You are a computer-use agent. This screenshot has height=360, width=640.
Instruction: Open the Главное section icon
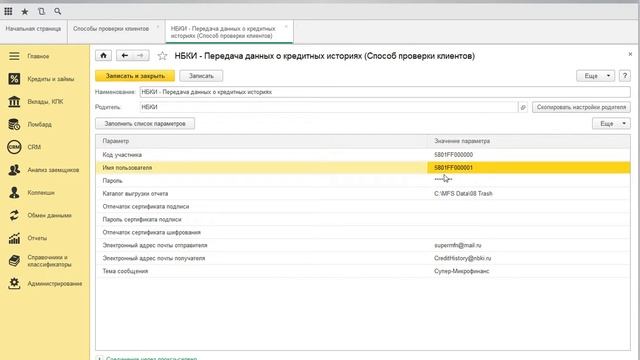click(x=14, y=56)
